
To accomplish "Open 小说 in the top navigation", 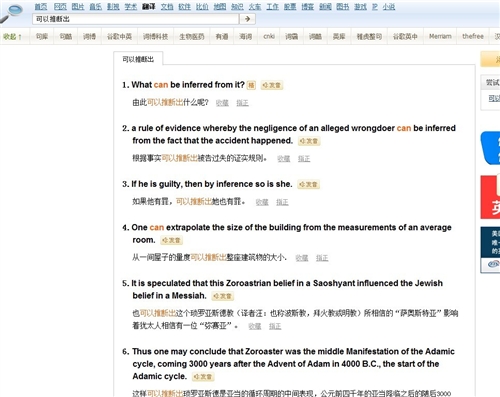I will click(x=389, y=7).
